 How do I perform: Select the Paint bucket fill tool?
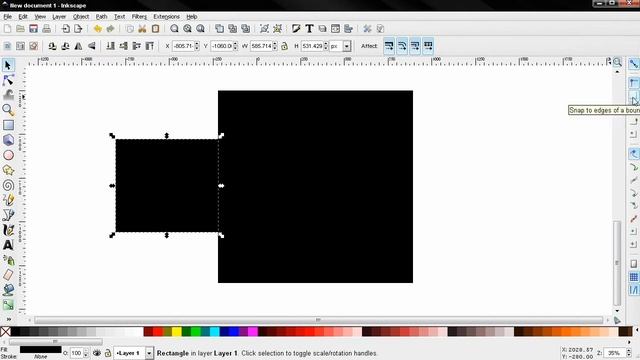coord(8,290)
